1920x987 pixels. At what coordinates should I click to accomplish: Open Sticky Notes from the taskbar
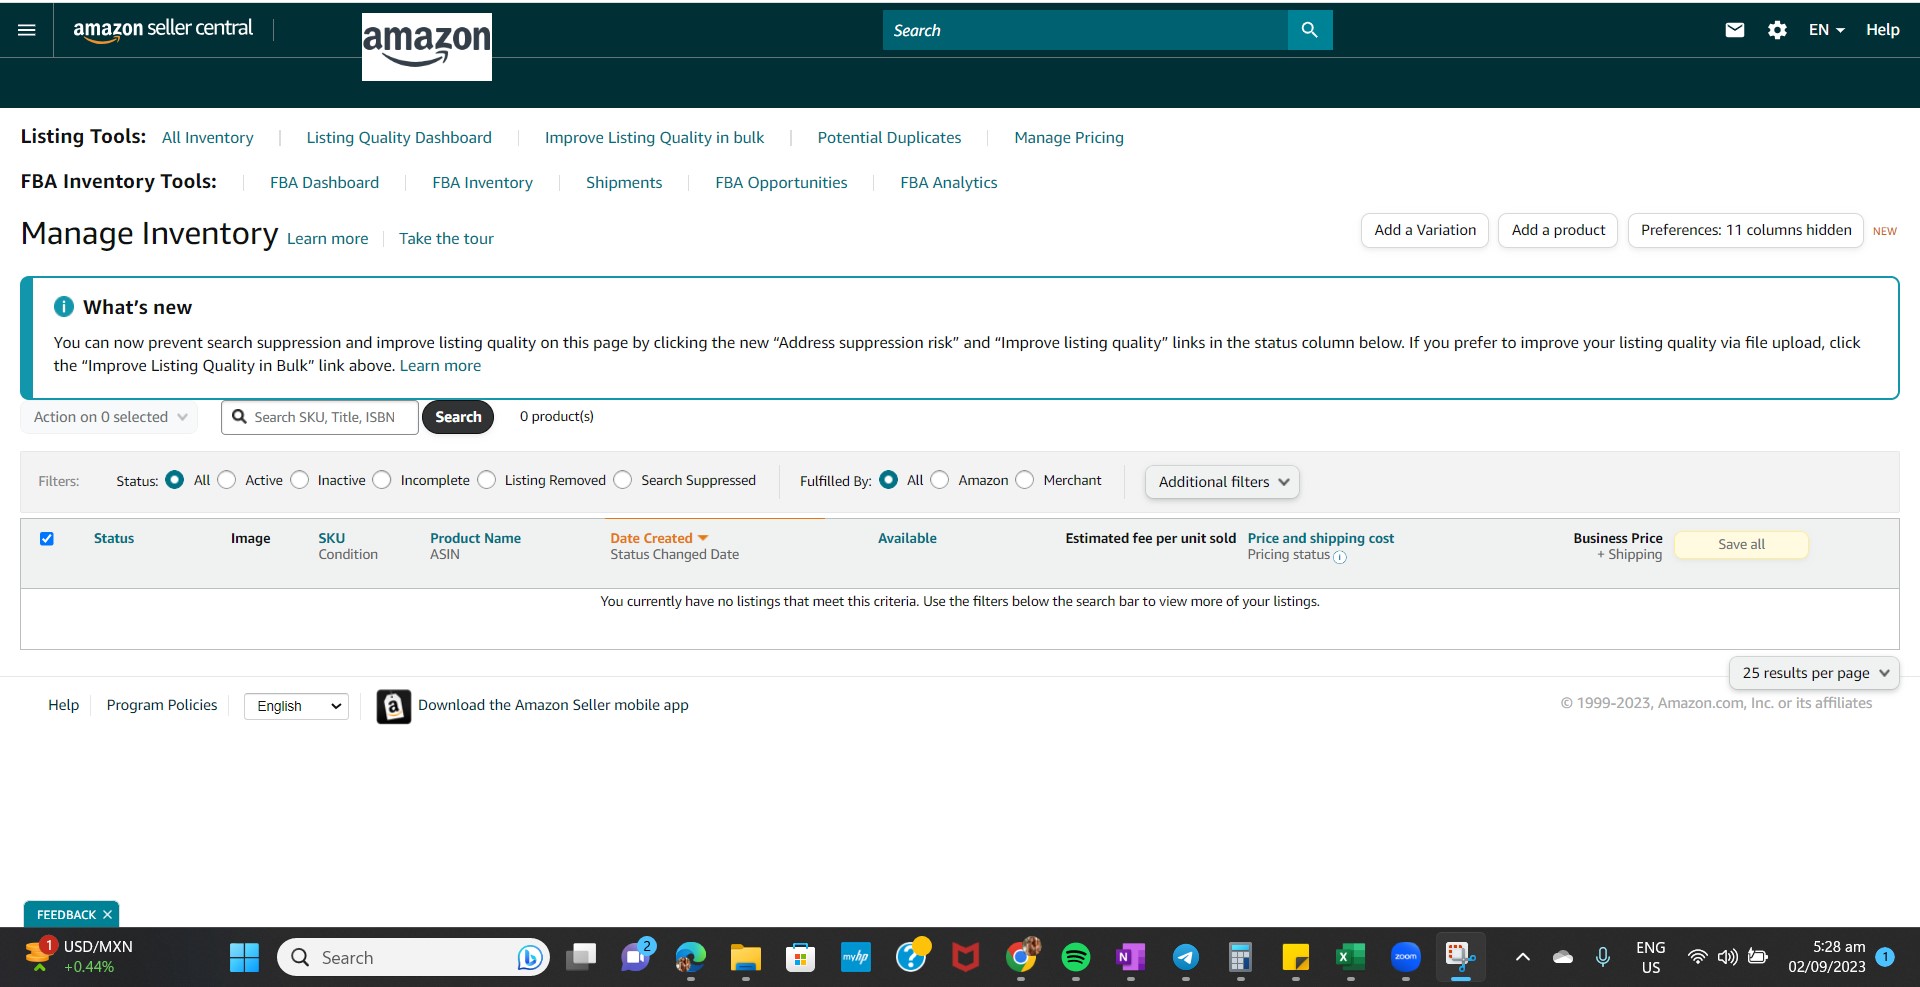tap(1295, 958)
